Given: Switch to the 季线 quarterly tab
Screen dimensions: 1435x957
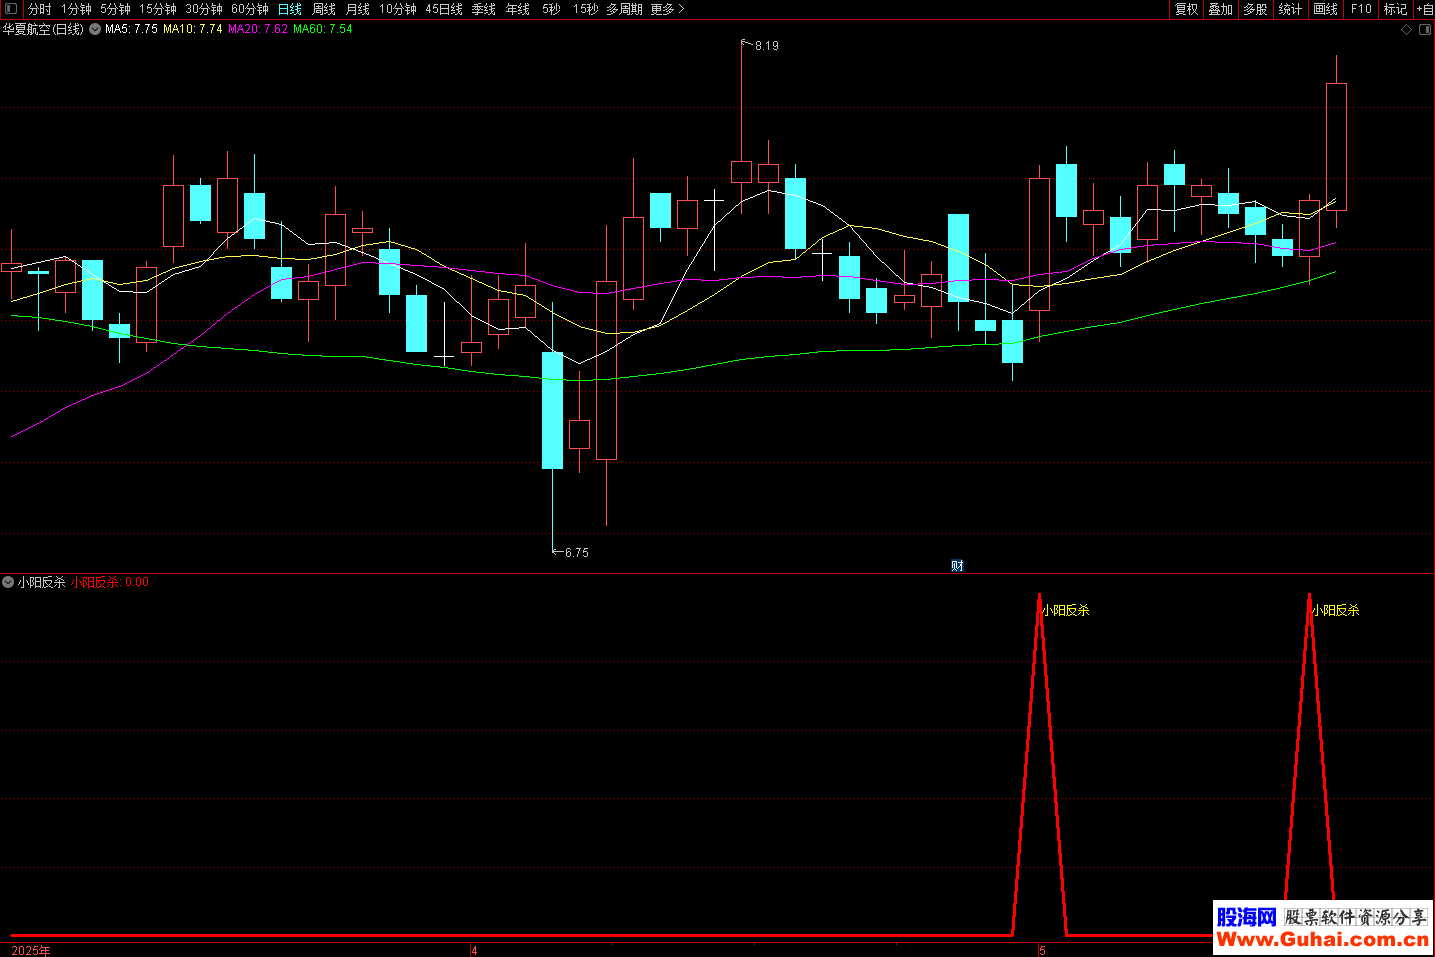Looking at the screenshot, I should (x=484, y=9).
